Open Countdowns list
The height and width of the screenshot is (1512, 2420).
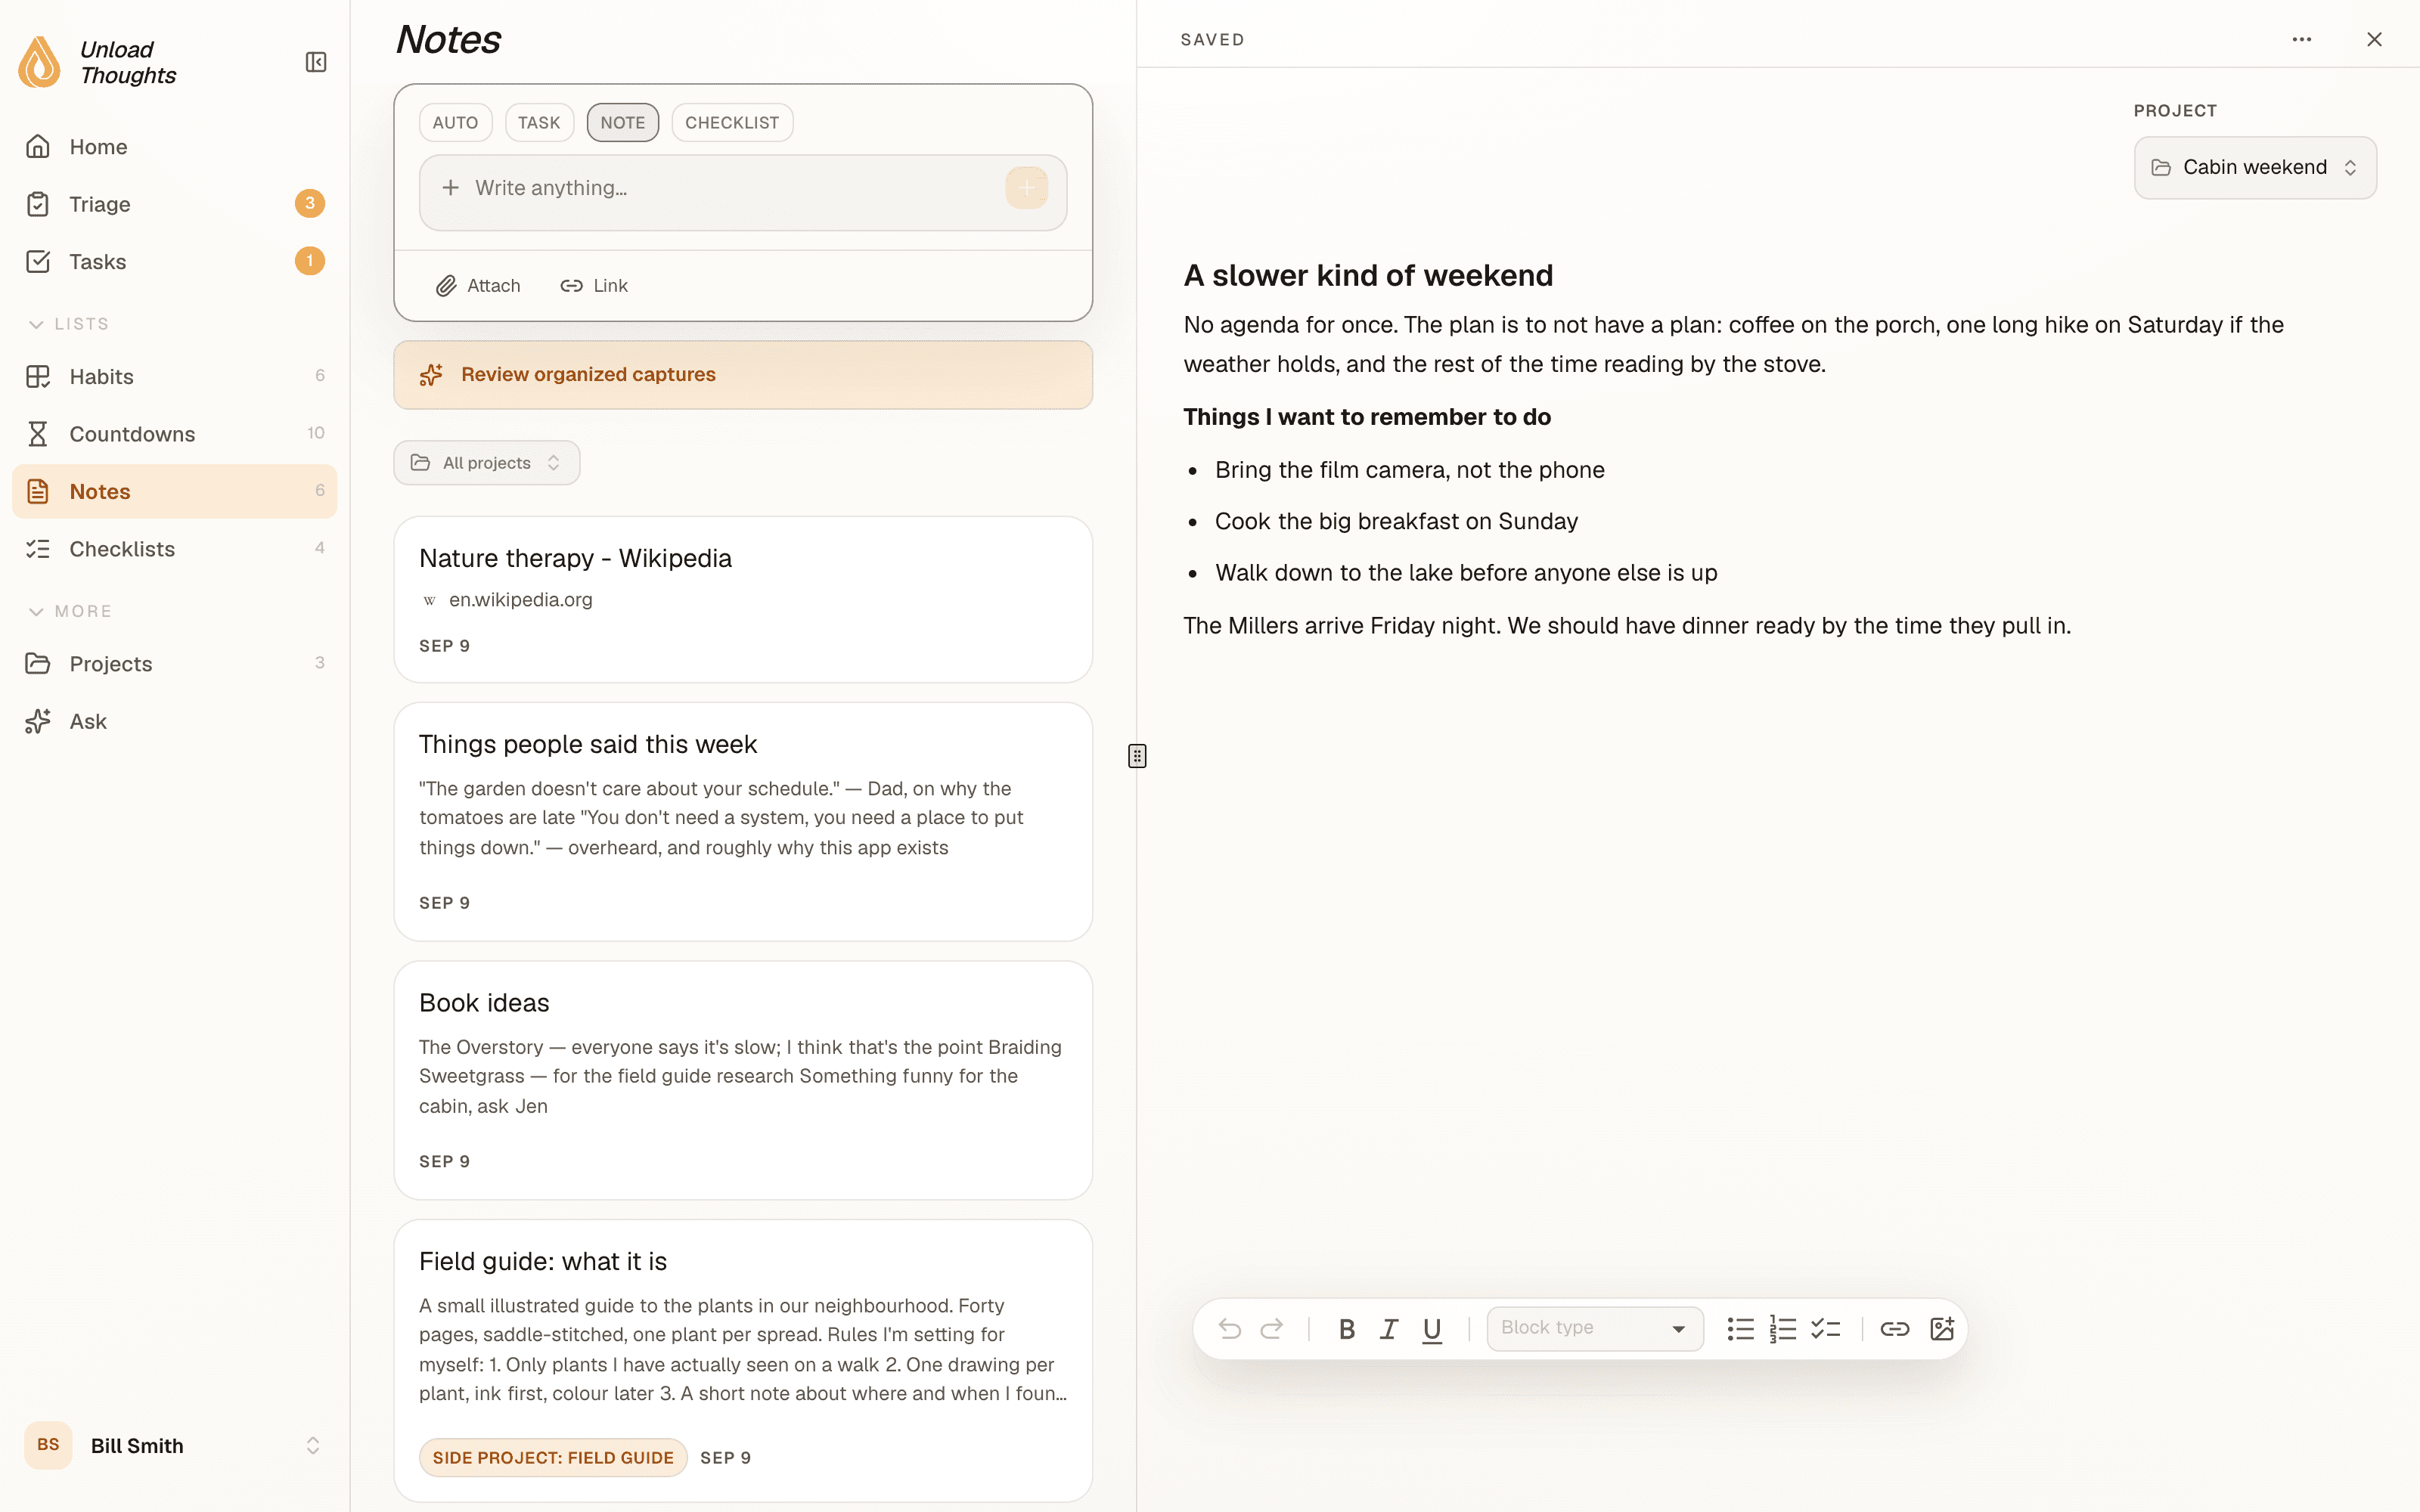pos(175,434)
